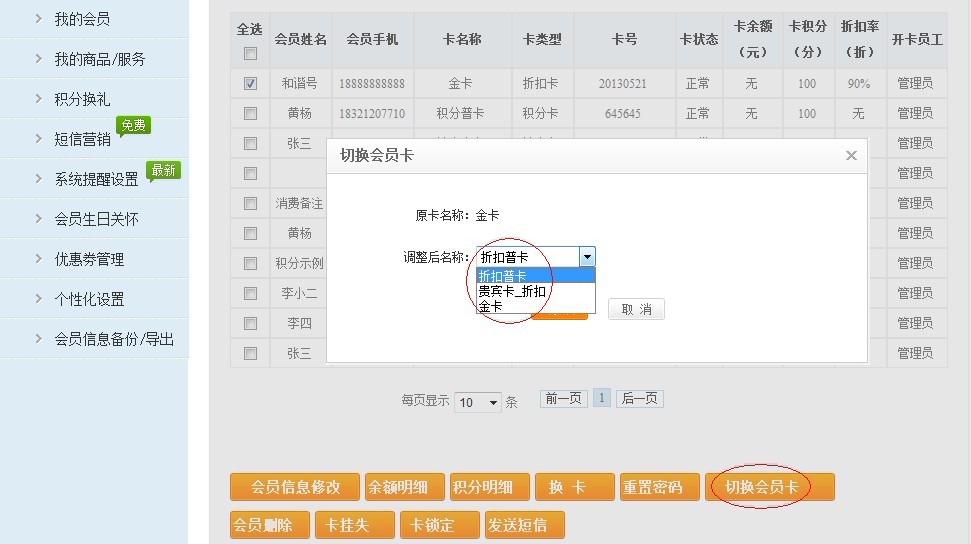Click the arrow icon beside 优惠券管理
Viewport: 971px width, 544px height.
[x=38, y=258]
